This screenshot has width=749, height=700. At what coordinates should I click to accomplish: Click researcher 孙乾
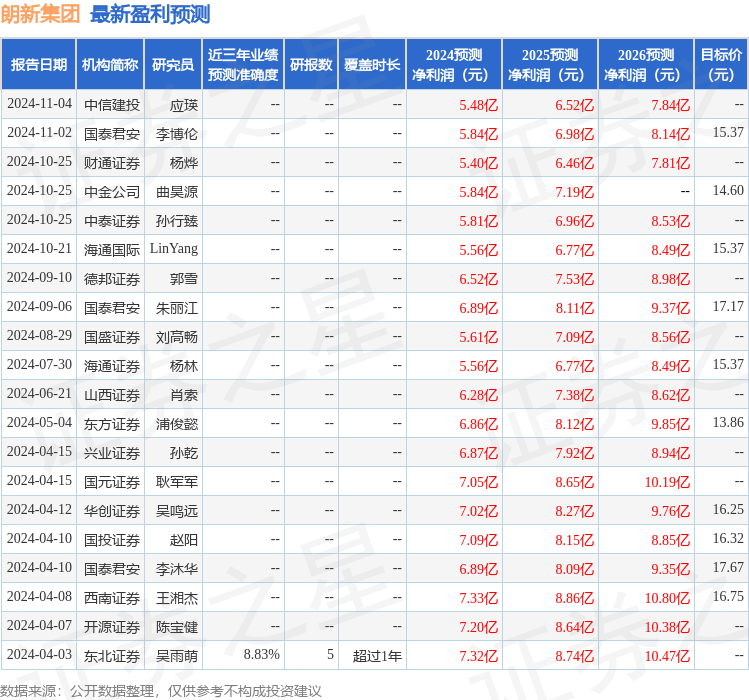point(184,453)
